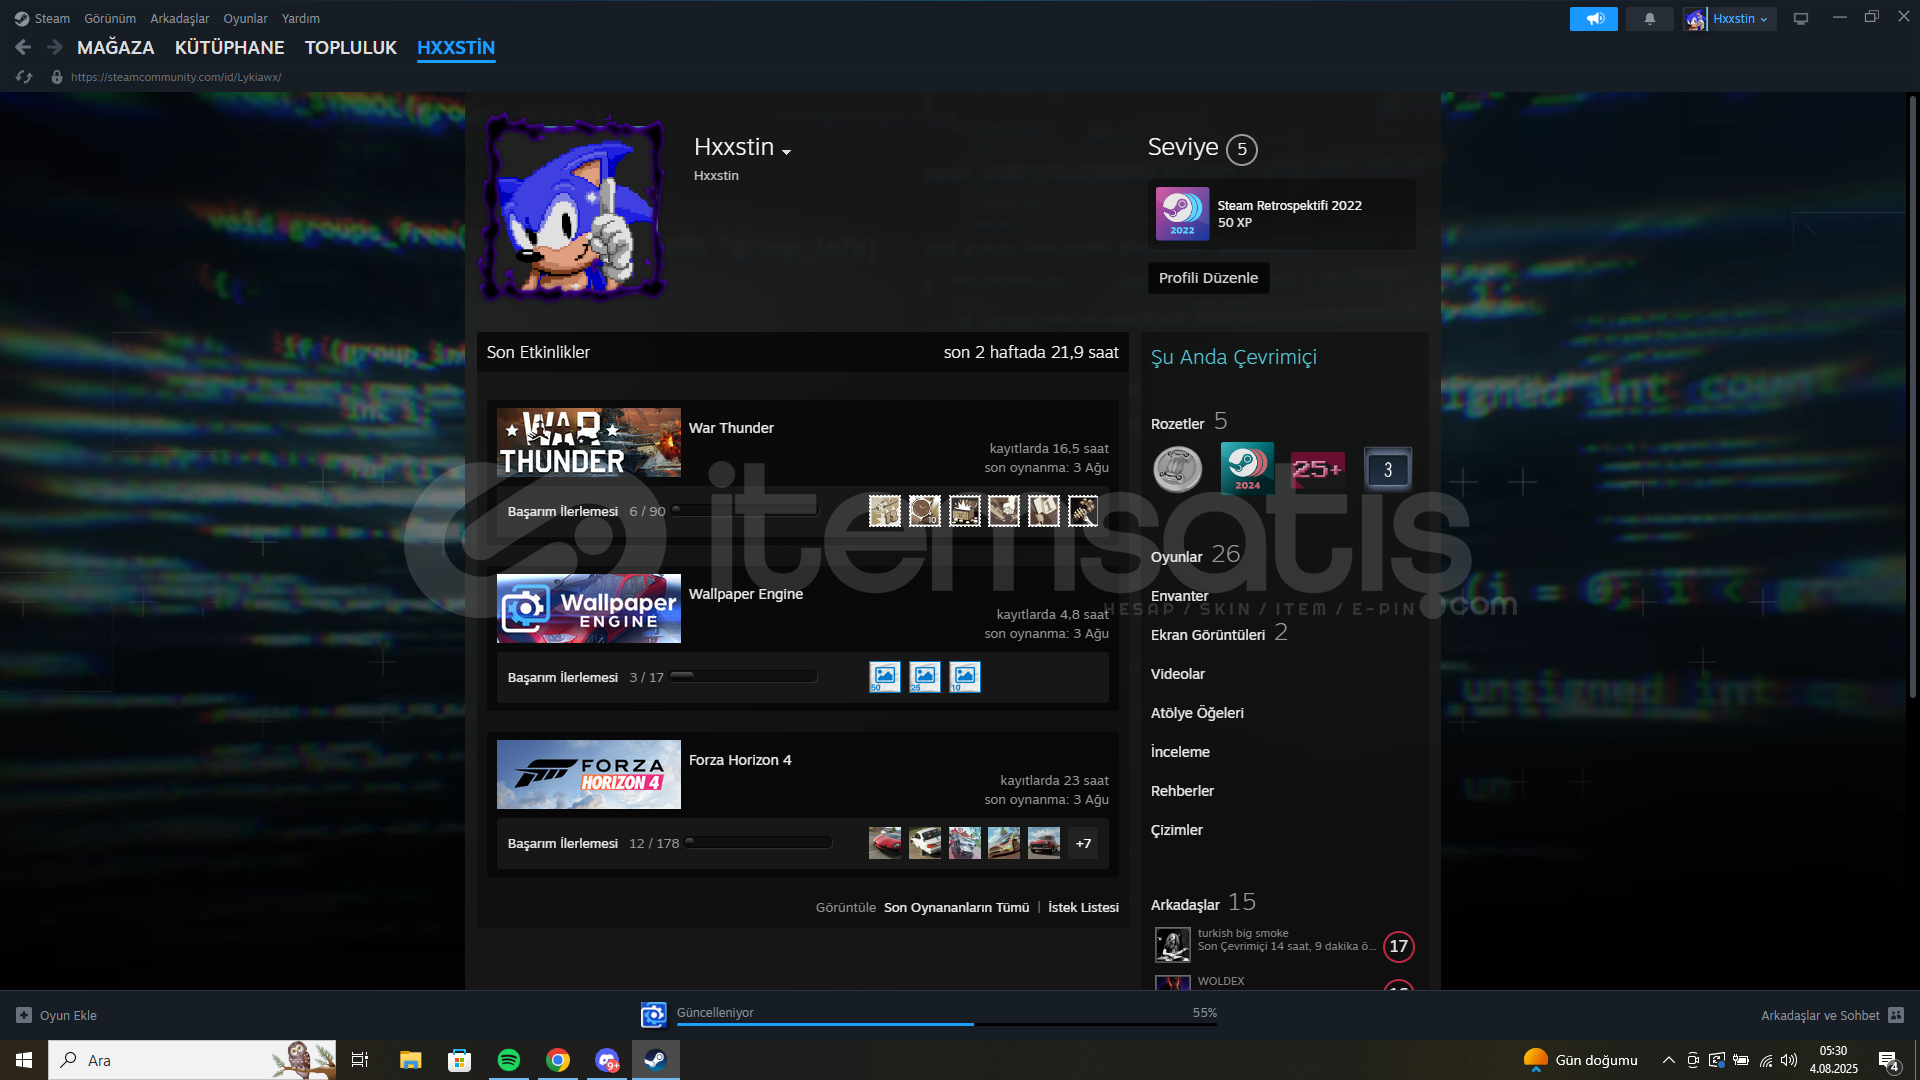The width and height of the screenshot is (1920, 1080).
Task: Click the War Thunder game banner
Action: 589,442
